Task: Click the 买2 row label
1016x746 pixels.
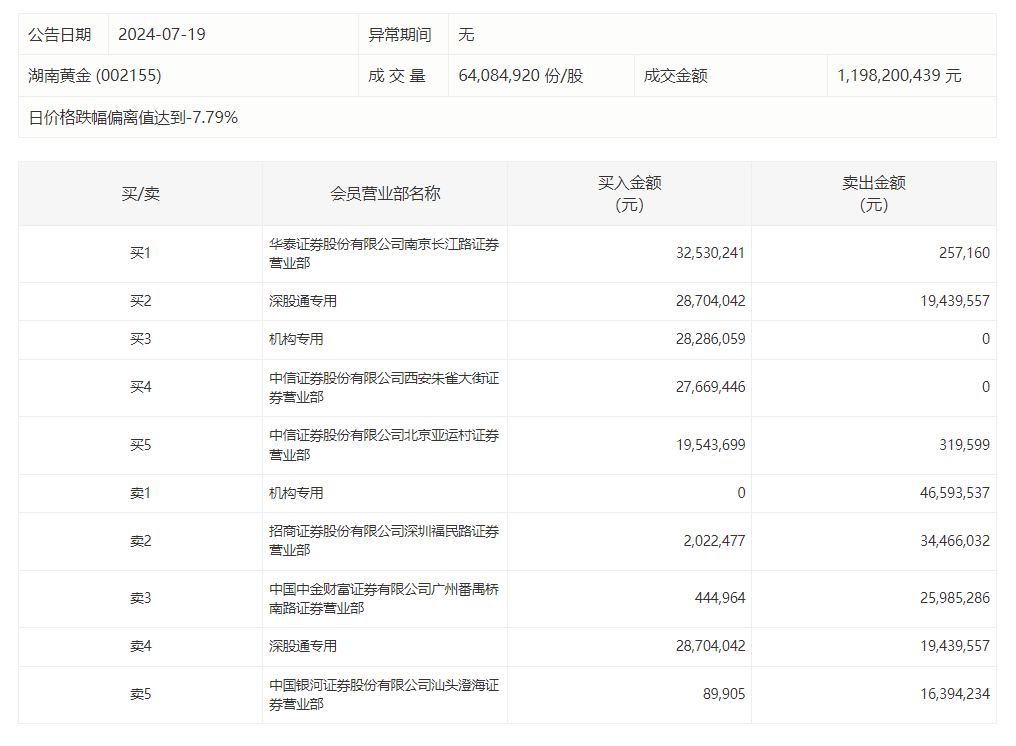Action: tap(141, 301)
